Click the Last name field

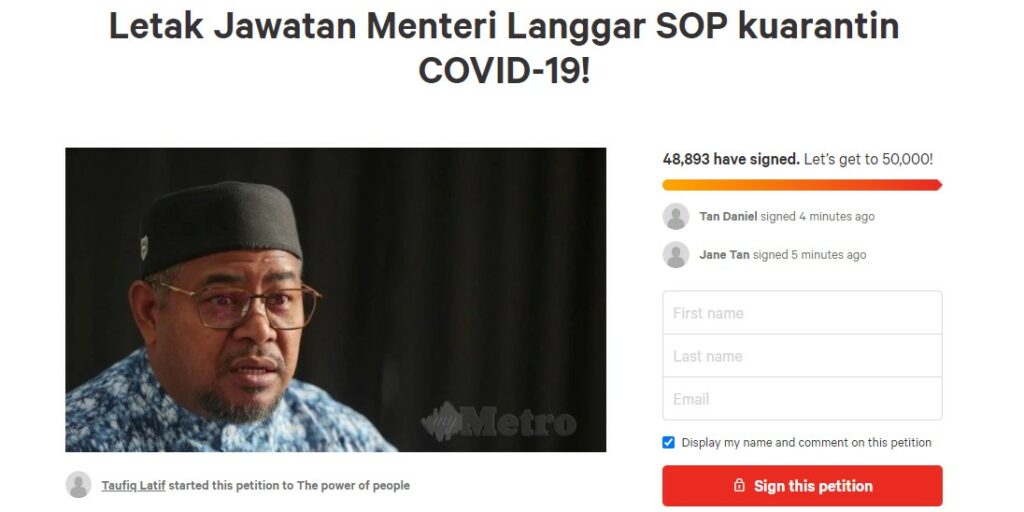(x=802, y=356)
